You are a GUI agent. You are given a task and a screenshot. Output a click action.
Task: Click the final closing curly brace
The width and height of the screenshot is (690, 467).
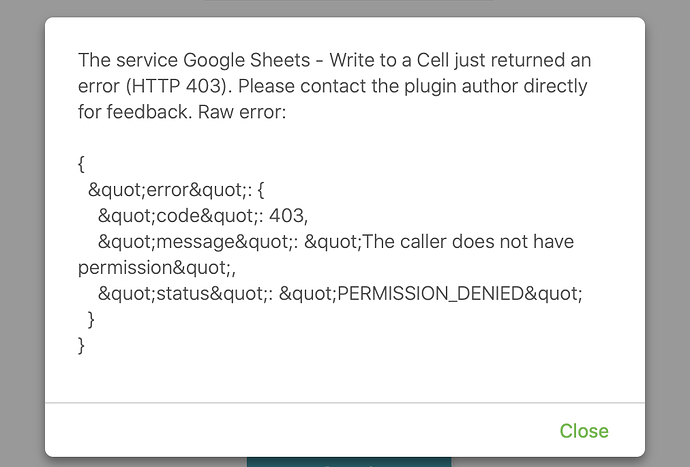click(x=81, y=346)
